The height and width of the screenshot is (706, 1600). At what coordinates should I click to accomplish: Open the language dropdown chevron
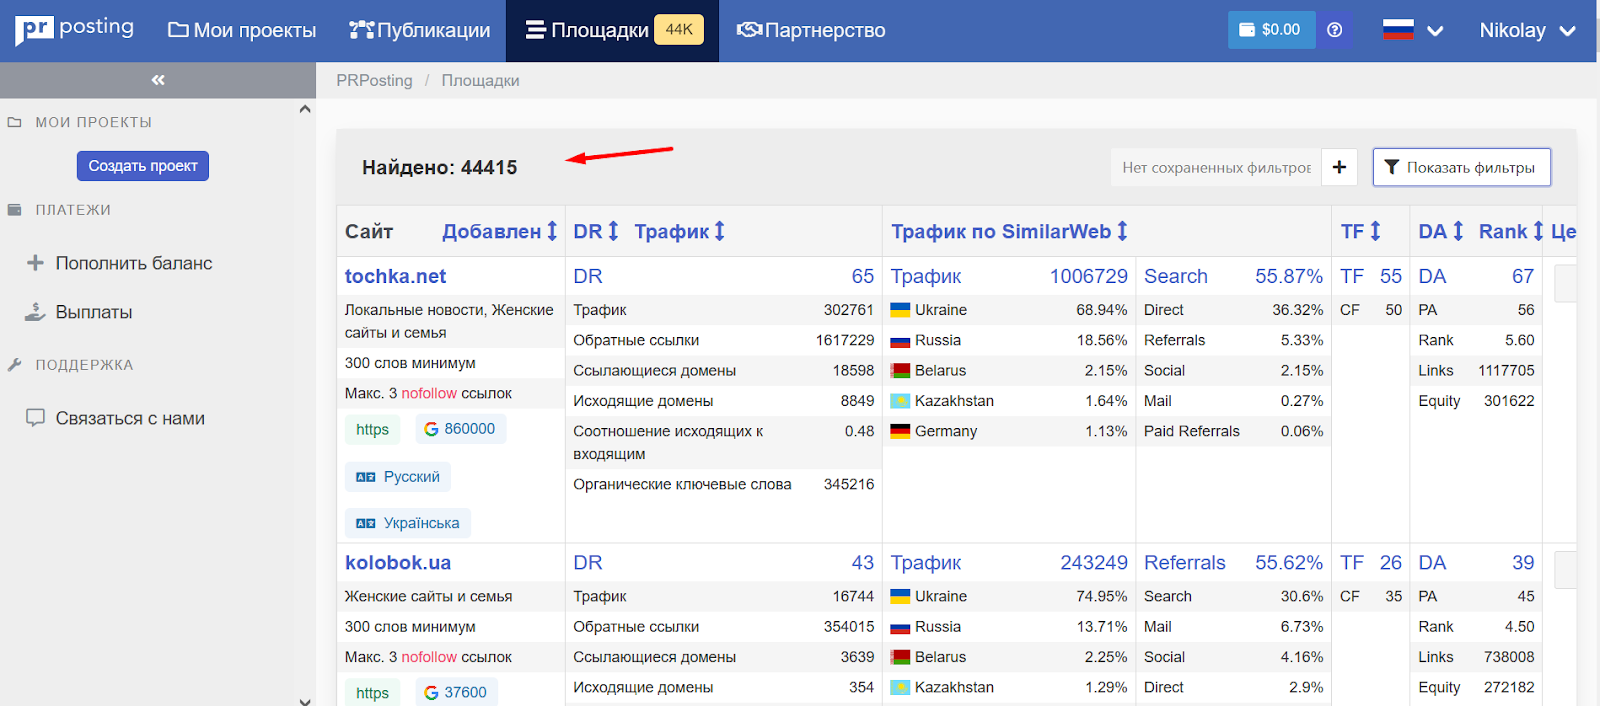pyautogui.click(x=1435, y=31)
